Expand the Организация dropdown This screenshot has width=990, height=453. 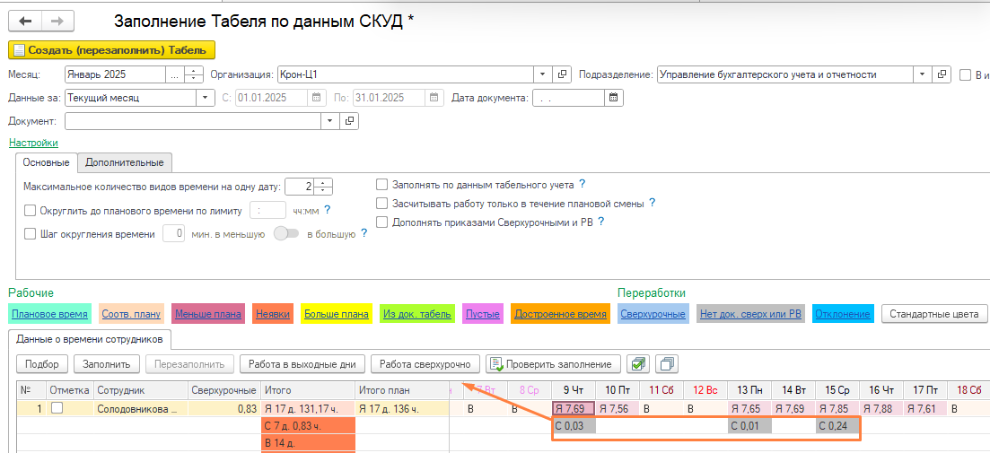pos(542,74)
